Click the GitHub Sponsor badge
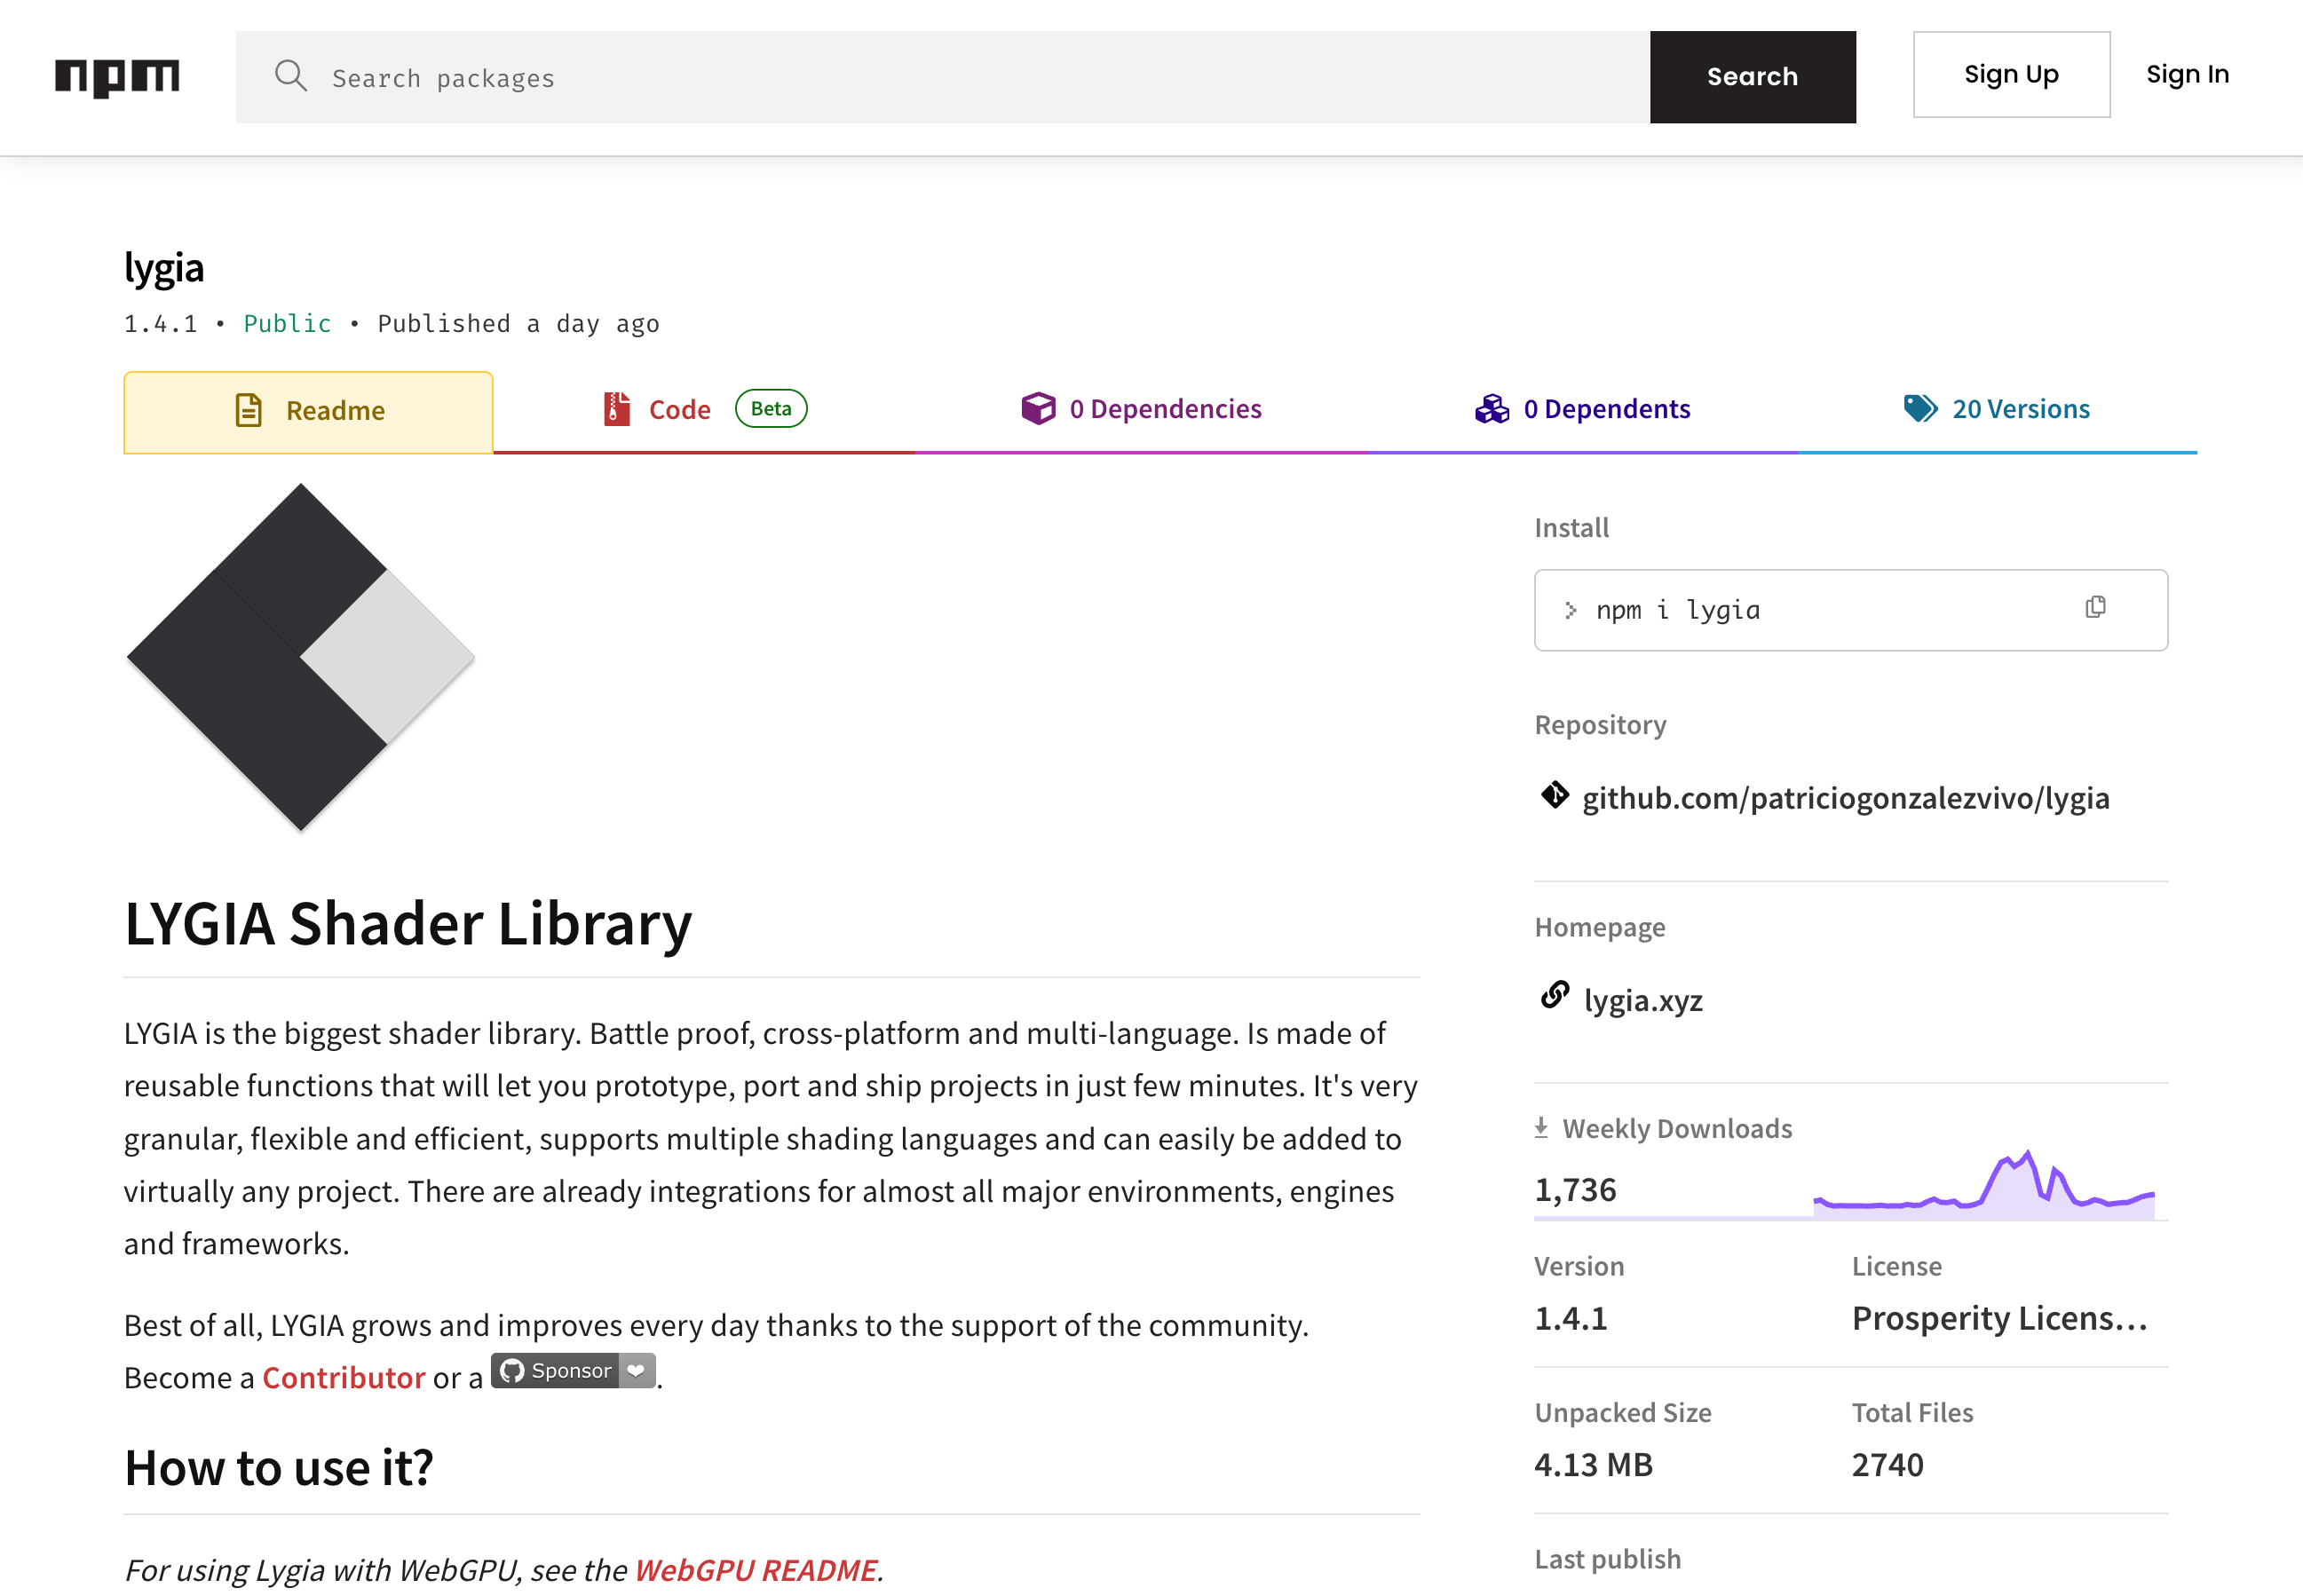Viewport: 2303px width, 1596px height. [x=572, y=1371]
